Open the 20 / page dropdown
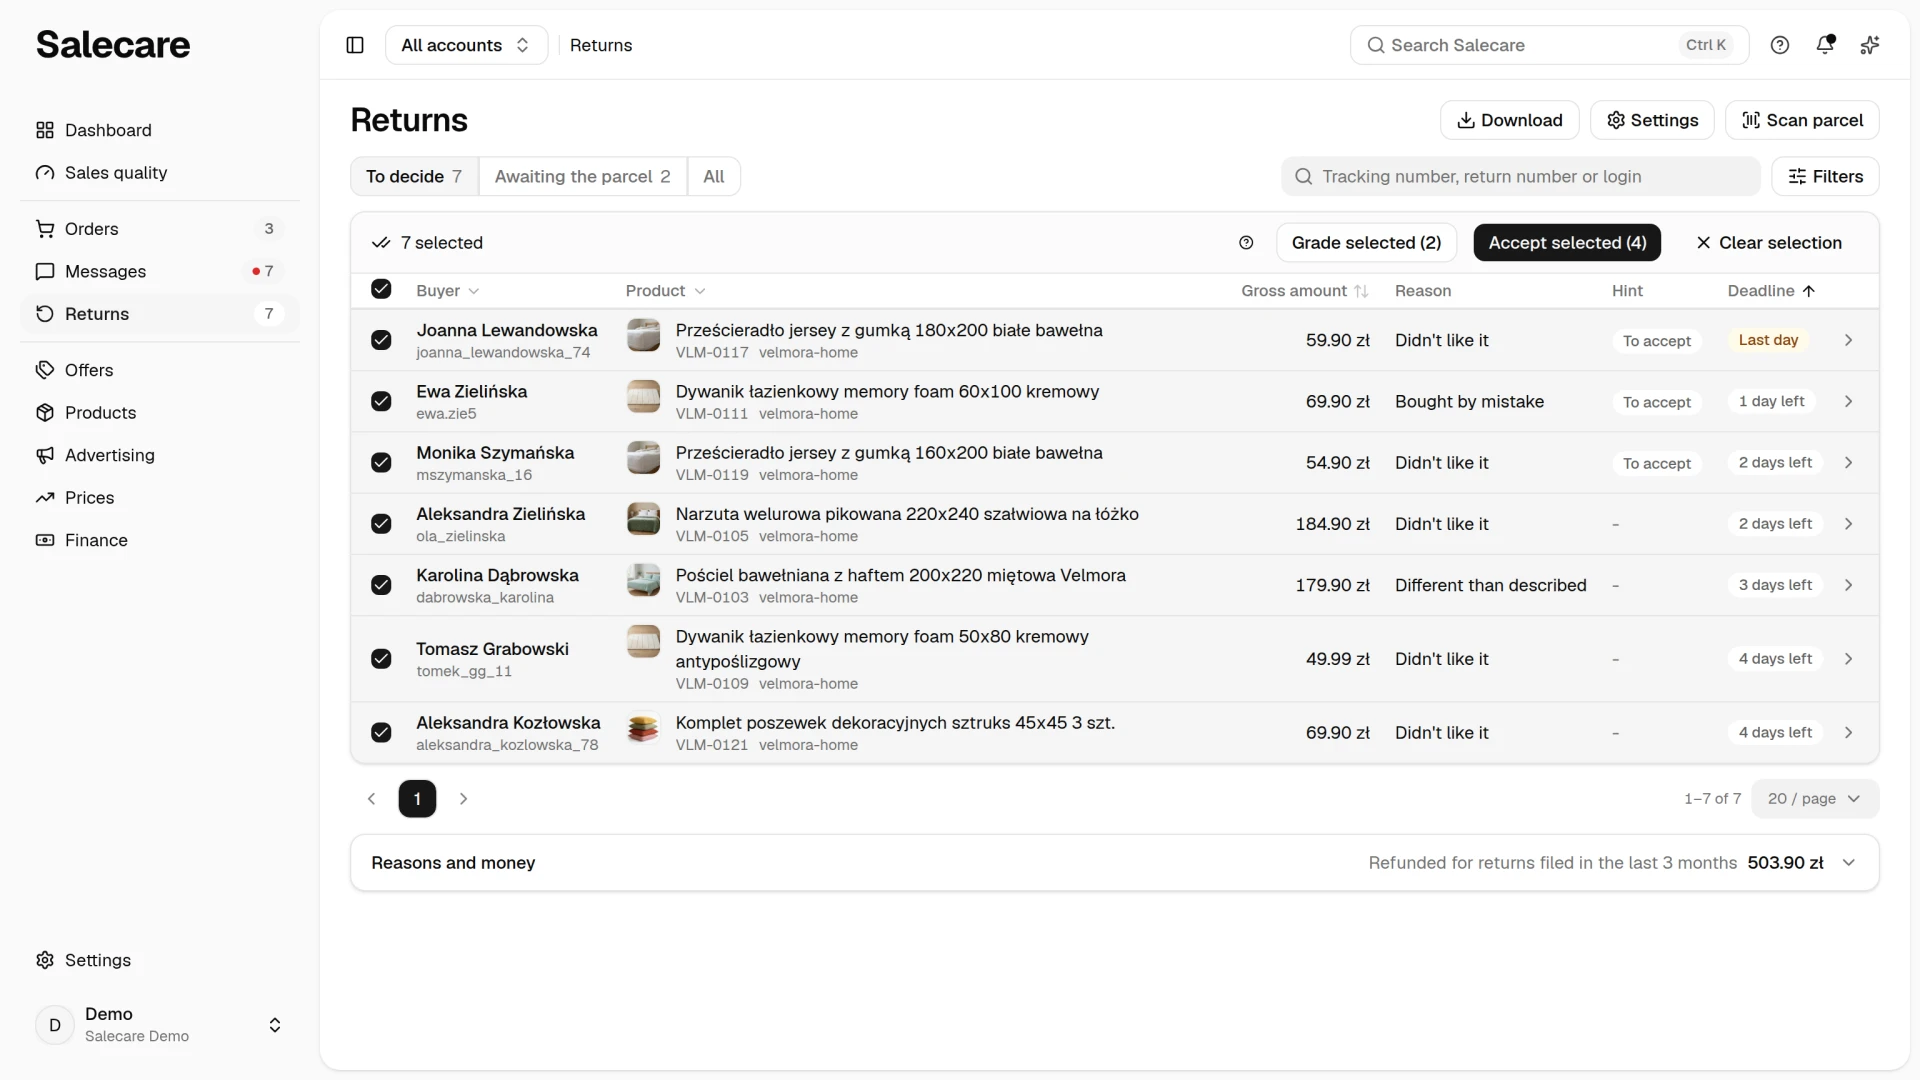Image resolution: width=1920 pixels, height=1080 pixels. (x=1815, y=799)
